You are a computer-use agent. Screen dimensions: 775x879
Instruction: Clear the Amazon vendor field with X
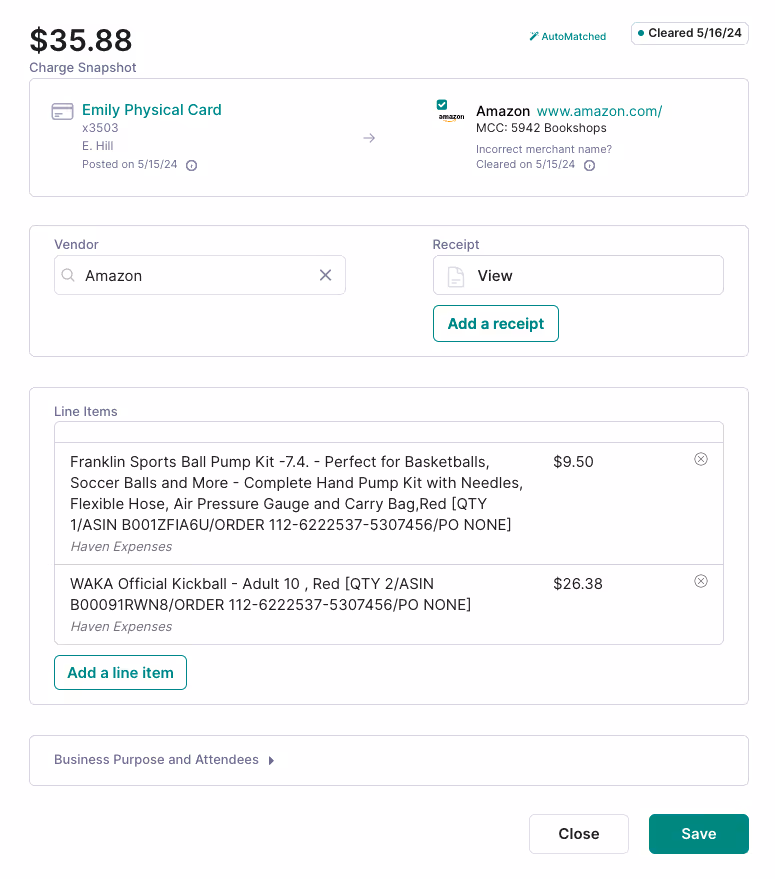pos(325,275)
